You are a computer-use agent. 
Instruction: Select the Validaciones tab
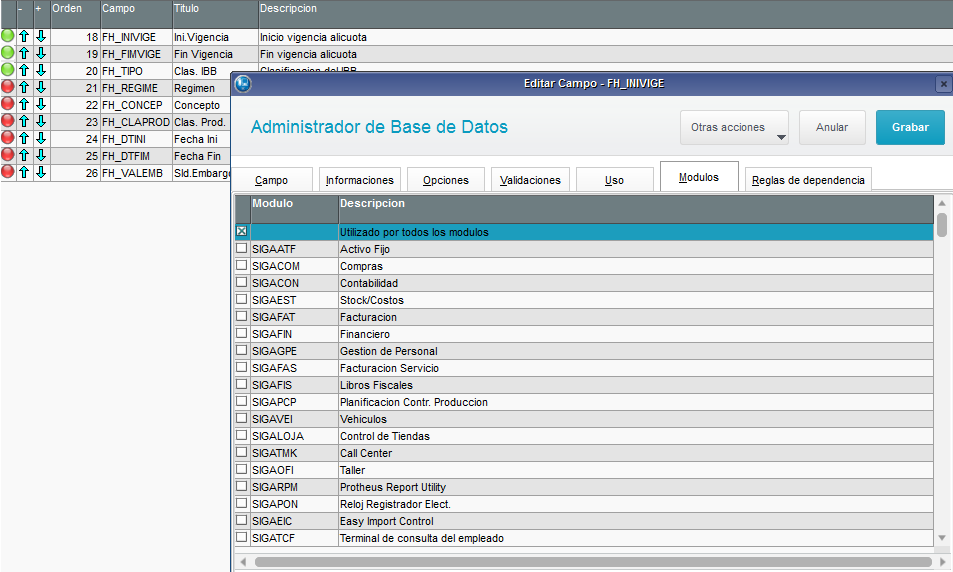530,180
